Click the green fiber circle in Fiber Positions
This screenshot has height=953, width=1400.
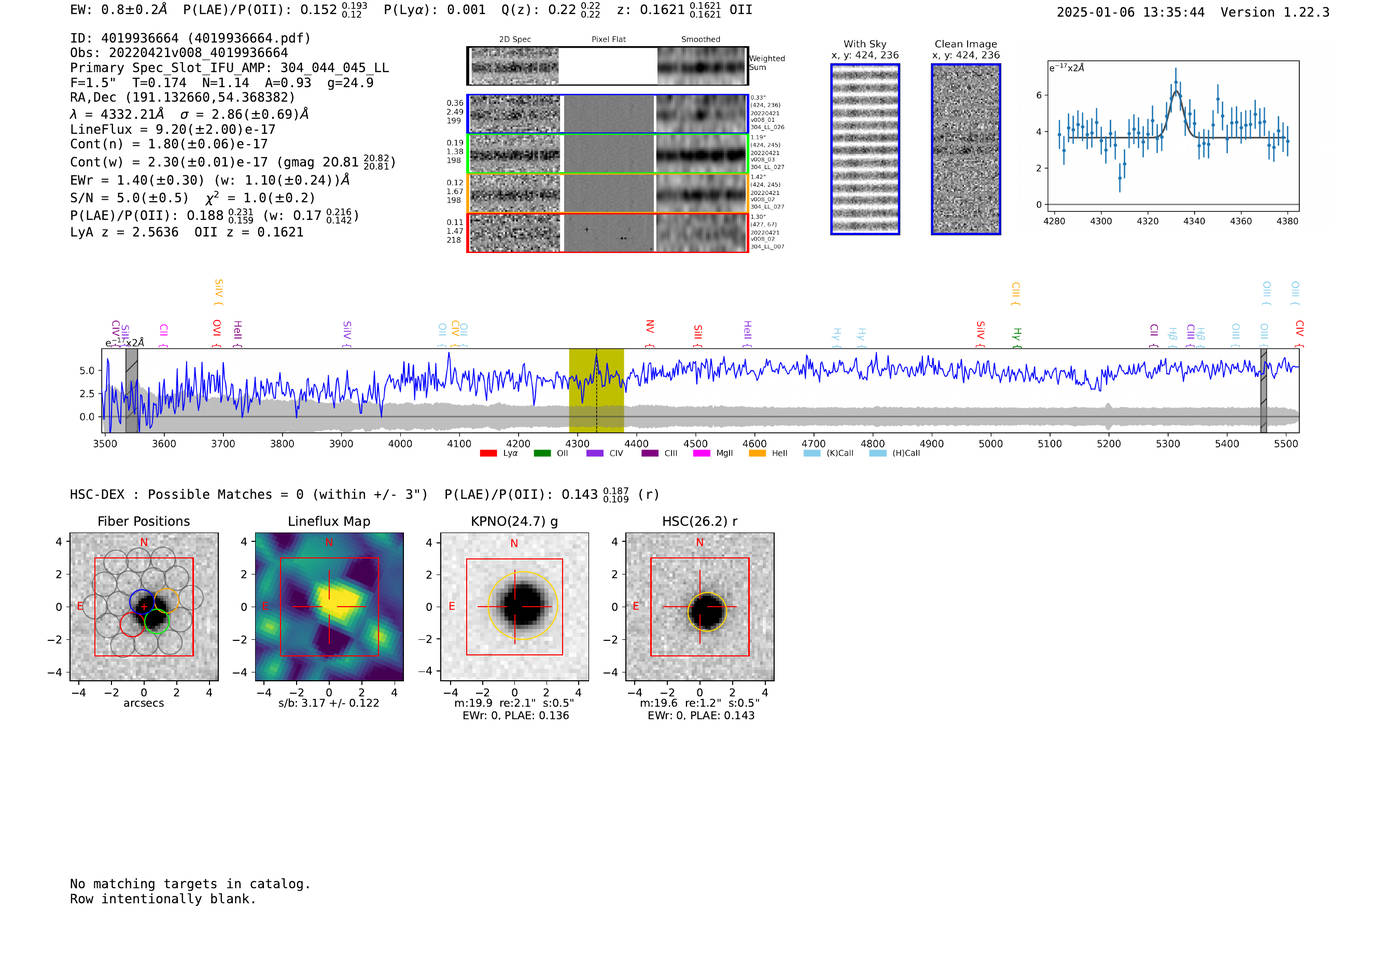157,621
